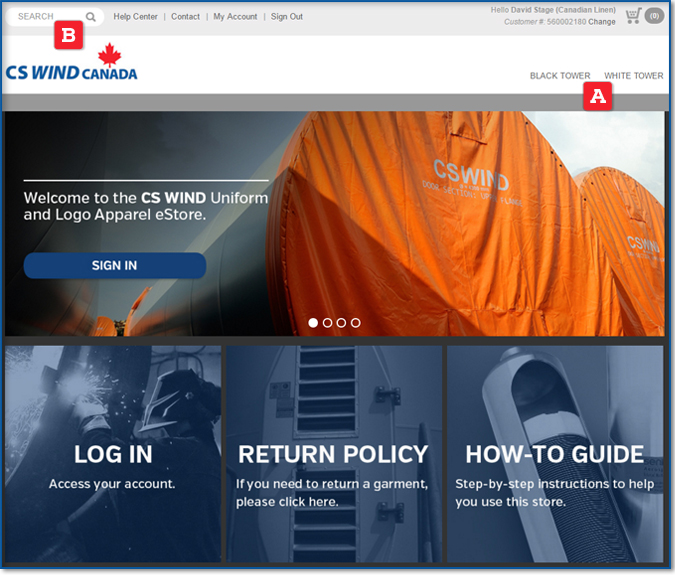Screen dimensions: 675x575
Task: Open the Help Center link
Action: pyautogui.click(x=135, y=17)
